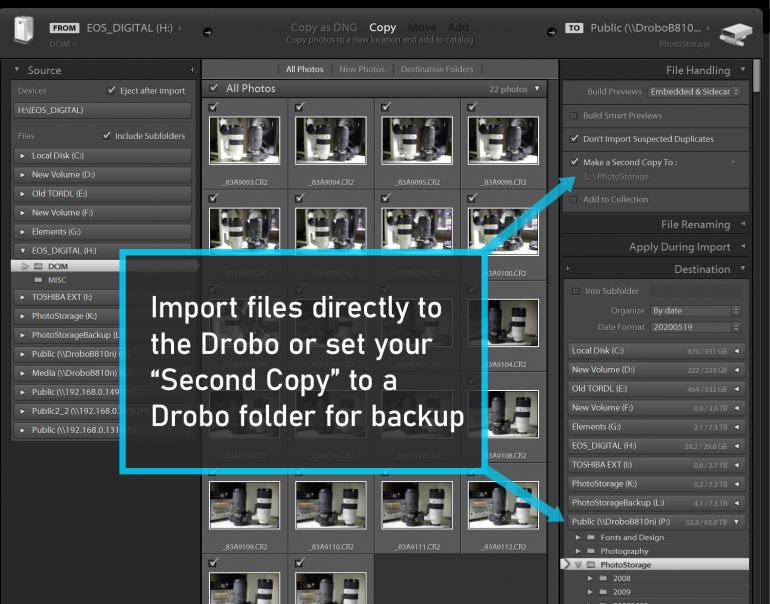This screenshot has height=604, width=770.
Task: Uncheck the All Photos checkbox
Action: point(213,88)
